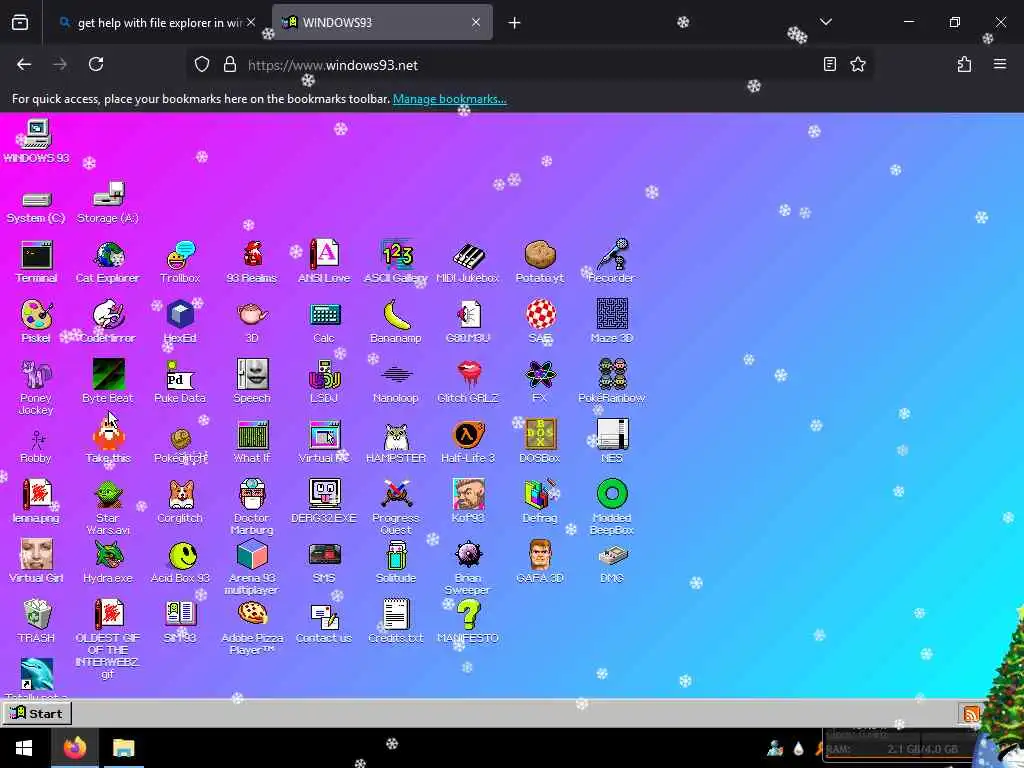This screenshot has width=1024, height=768.
Task: Select the WINDOWS93 browser tab
Action: tap(381, 23)
